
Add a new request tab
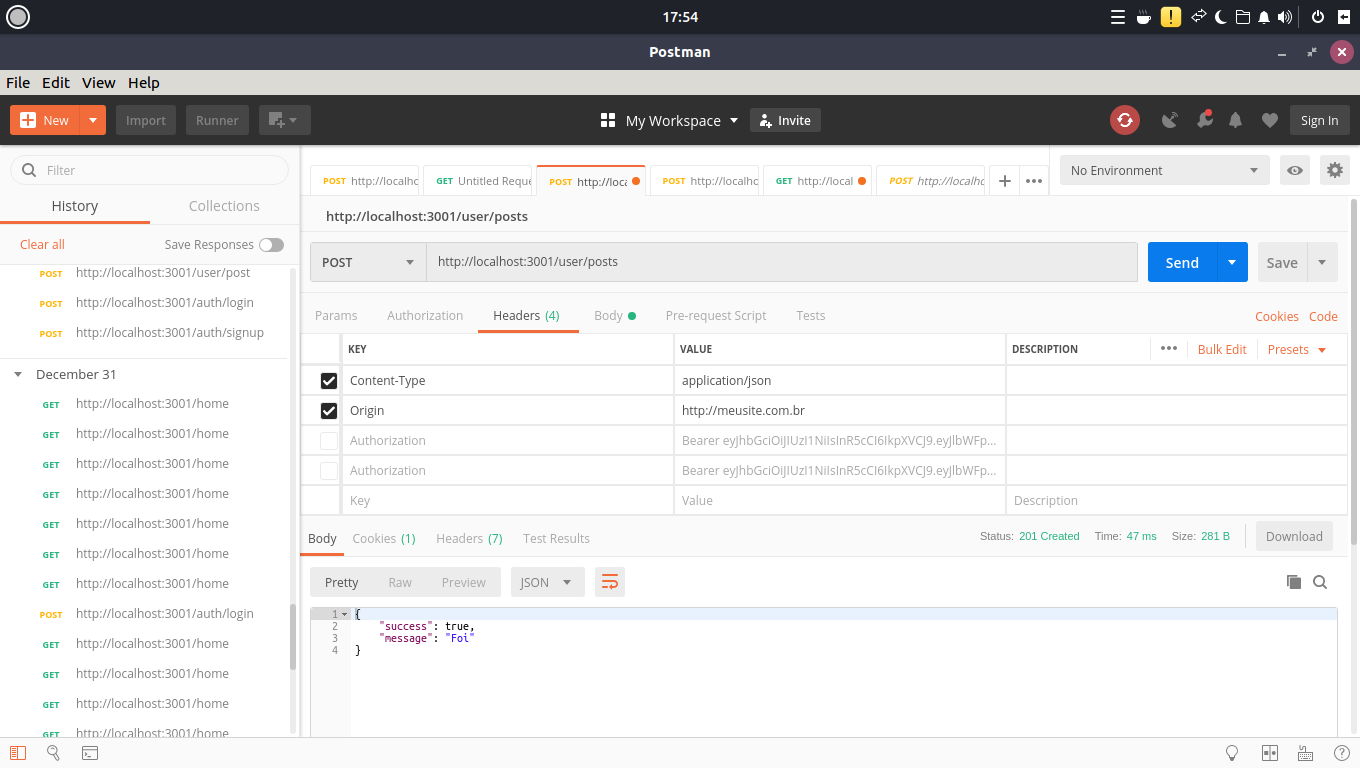[1005, 181]
